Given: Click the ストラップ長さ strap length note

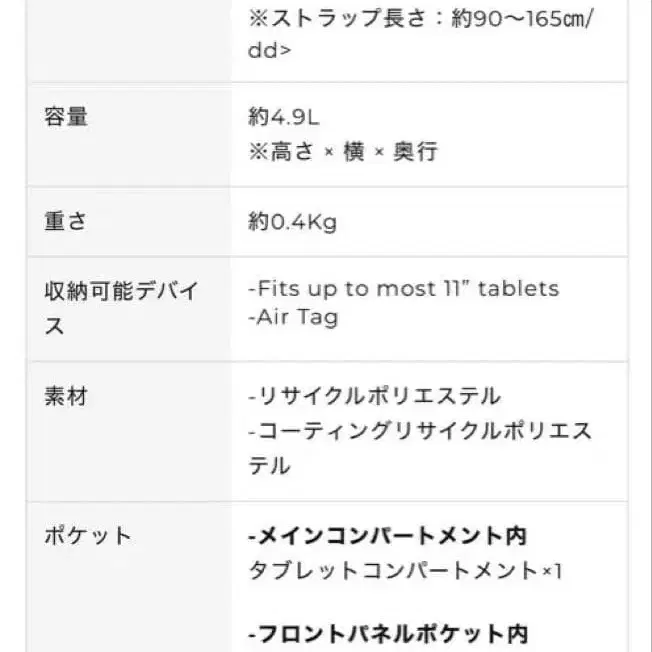Looking at the screenshot, I should pos(420,20).
